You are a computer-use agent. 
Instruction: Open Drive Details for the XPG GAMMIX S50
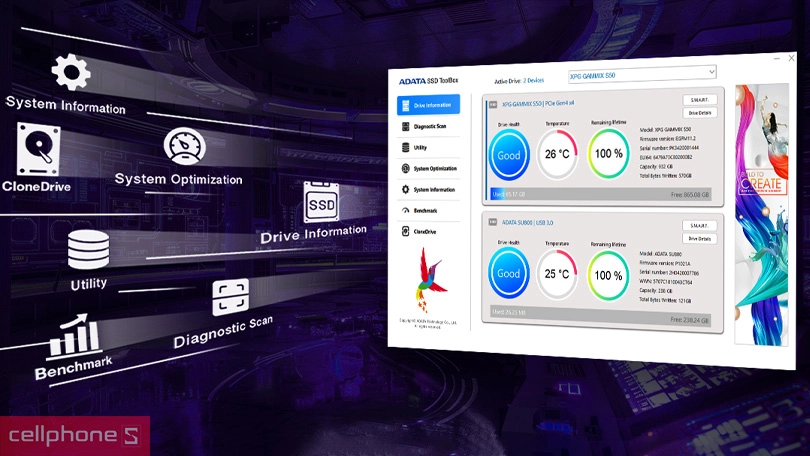(700, 113)
